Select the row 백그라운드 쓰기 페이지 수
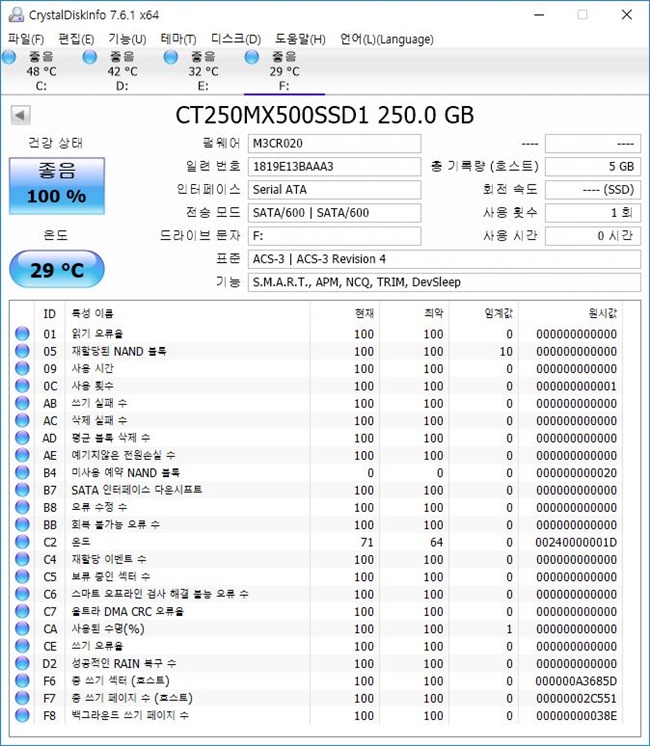650x746 pixels. coord(316,716)
